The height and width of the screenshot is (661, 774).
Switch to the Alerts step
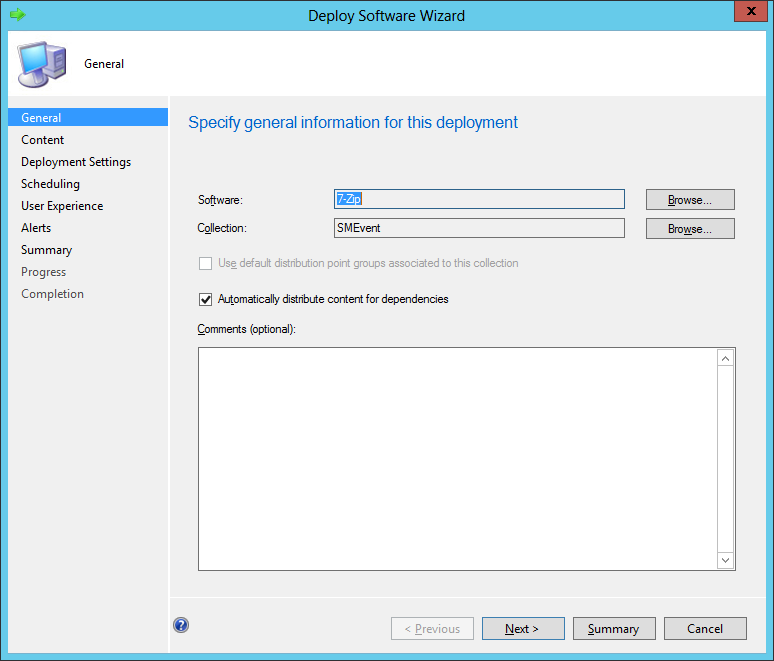click(x=36, y=228)
